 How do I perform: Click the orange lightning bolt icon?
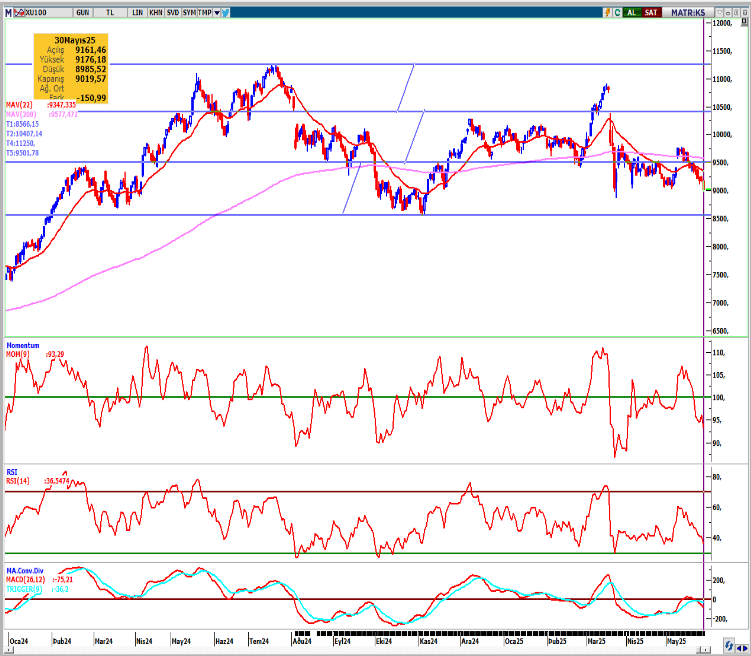pyautogui.click(x=607, y=12)
